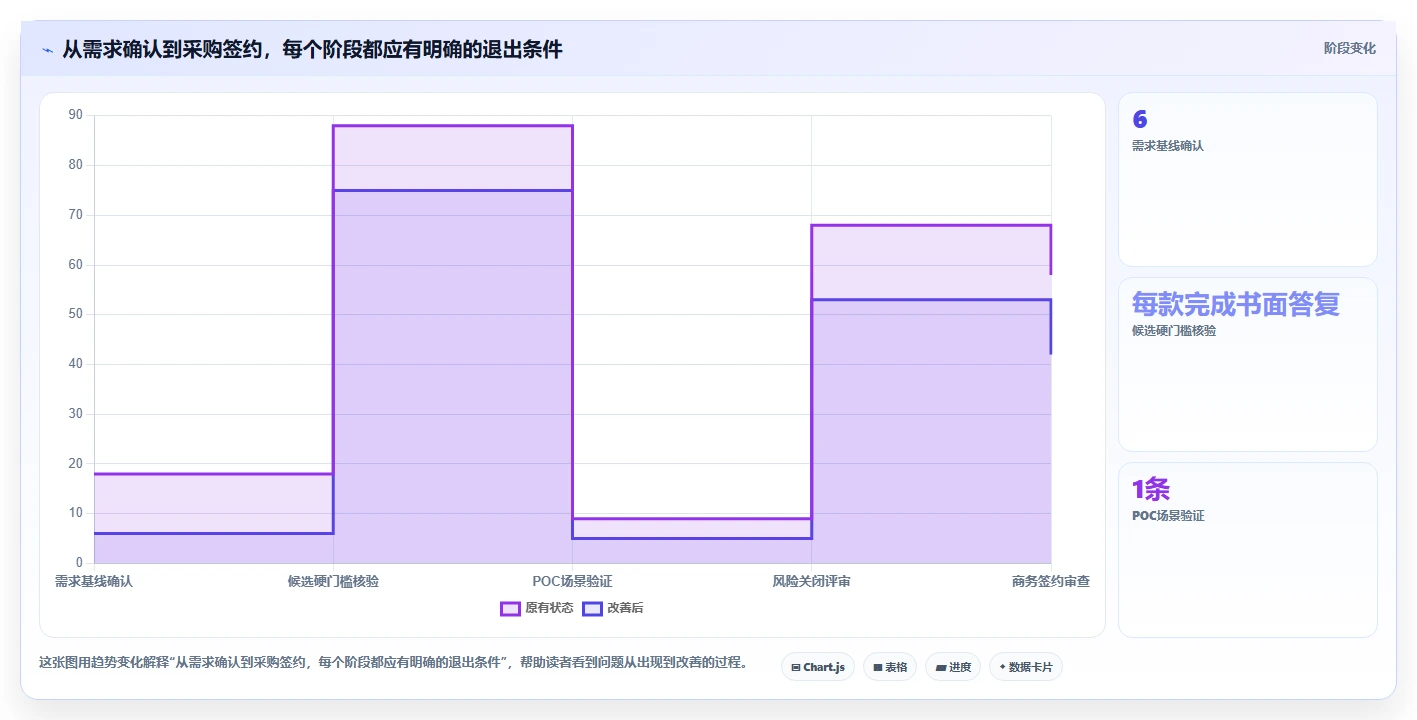1417x720 pixels.
Task: Click the 商务签约审查 x-axis label
Action: (1050, 581)
